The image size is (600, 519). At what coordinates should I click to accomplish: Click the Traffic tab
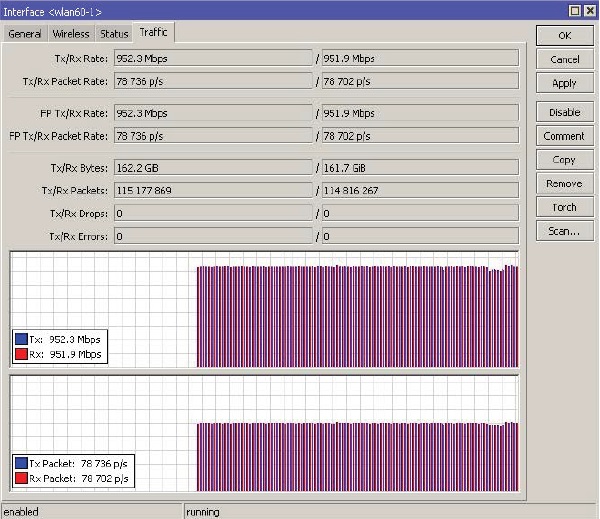pos(154,33)
